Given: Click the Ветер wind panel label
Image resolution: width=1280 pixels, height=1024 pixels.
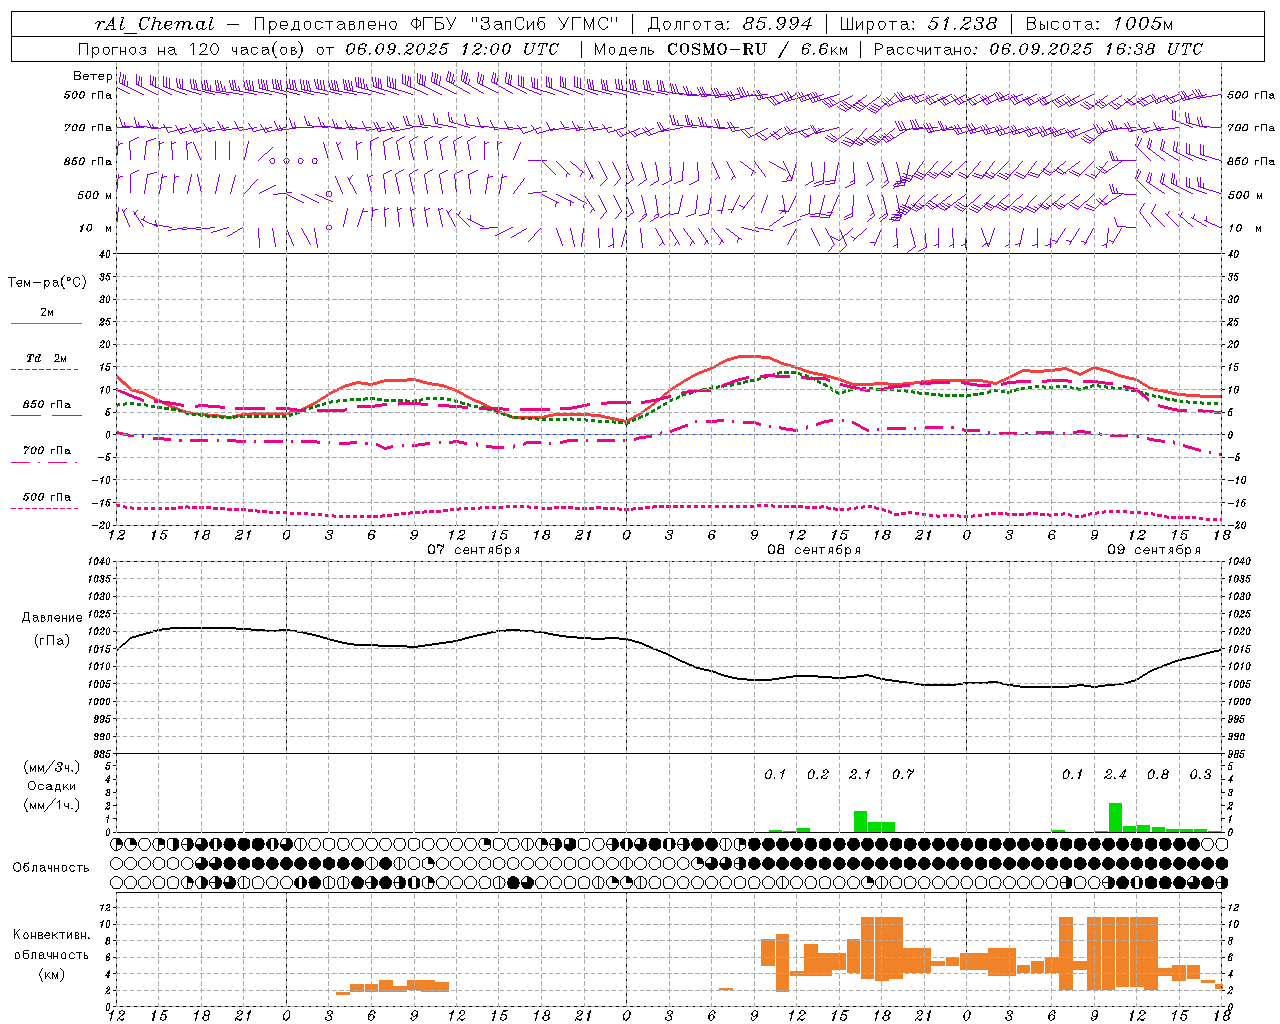Looking at the screenshot, I should pyautogui.click(x=92, y=76).
